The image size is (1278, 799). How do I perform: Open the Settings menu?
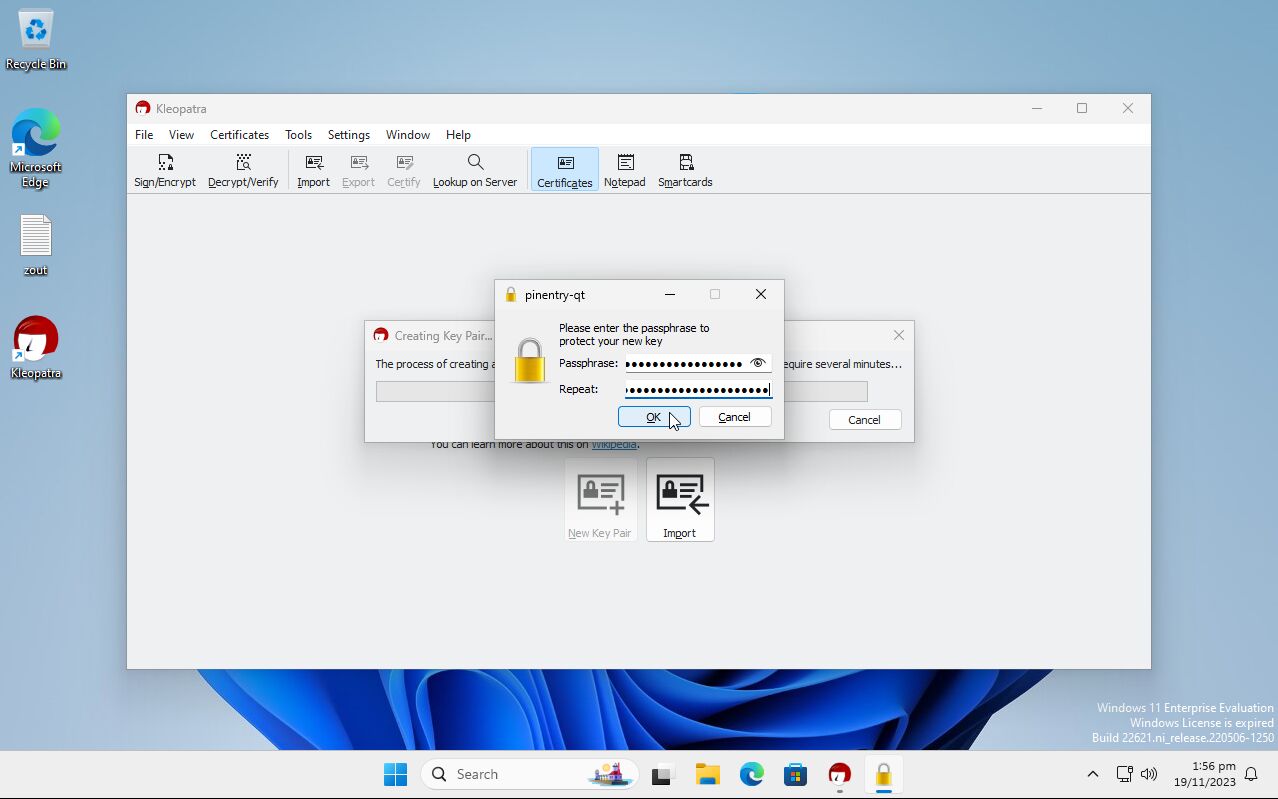[348, 135]
